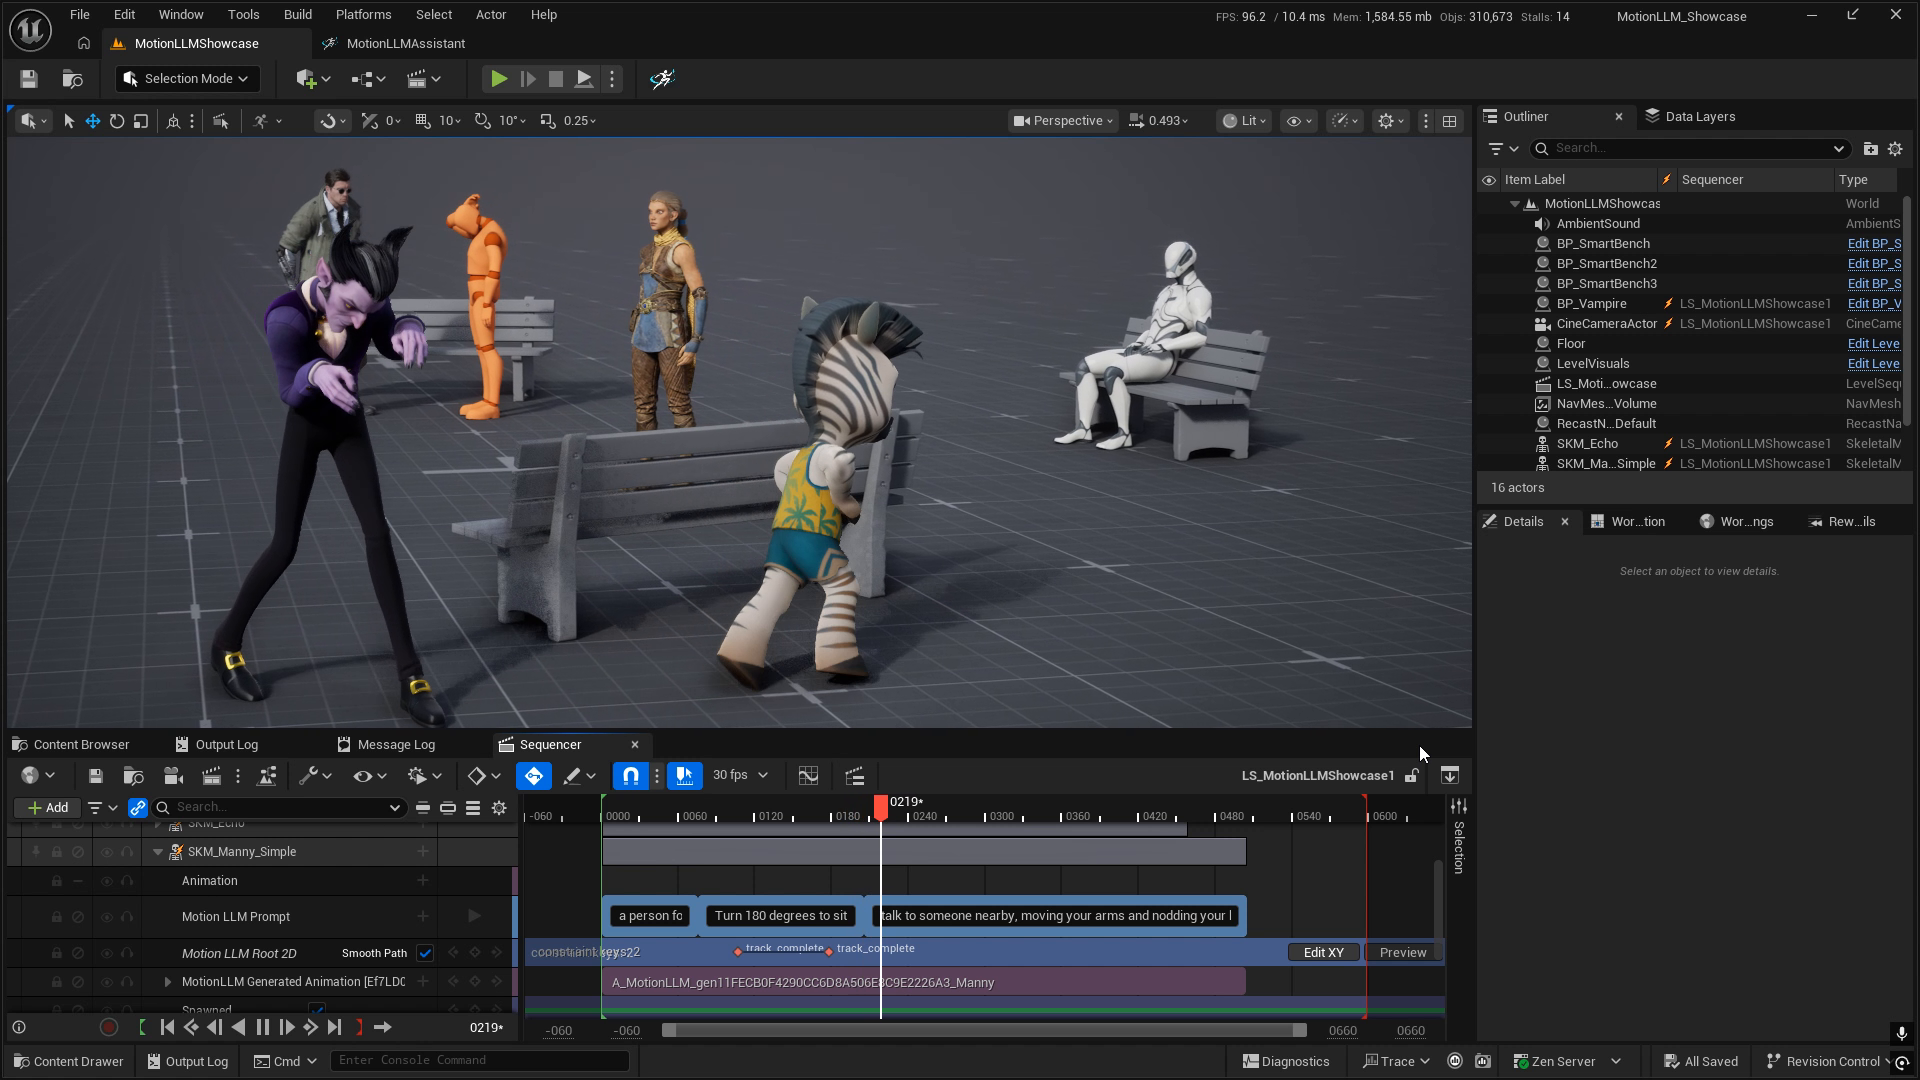Screen dimensions: 1920x1080
Task: Open Revision Control in status bar
Action: [1827, 1062]
